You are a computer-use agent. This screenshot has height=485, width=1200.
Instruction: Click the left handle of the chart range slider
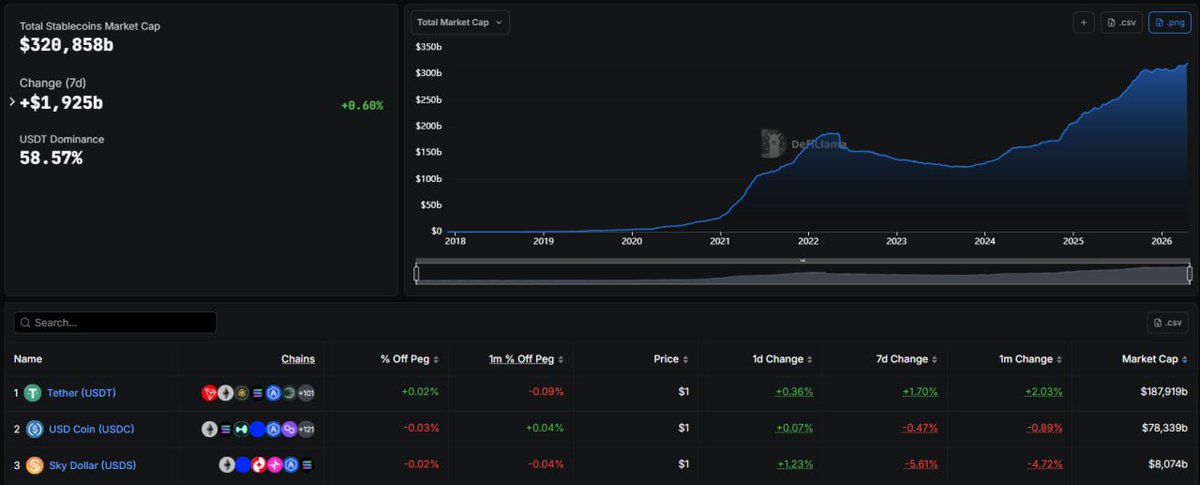point(416,273)
